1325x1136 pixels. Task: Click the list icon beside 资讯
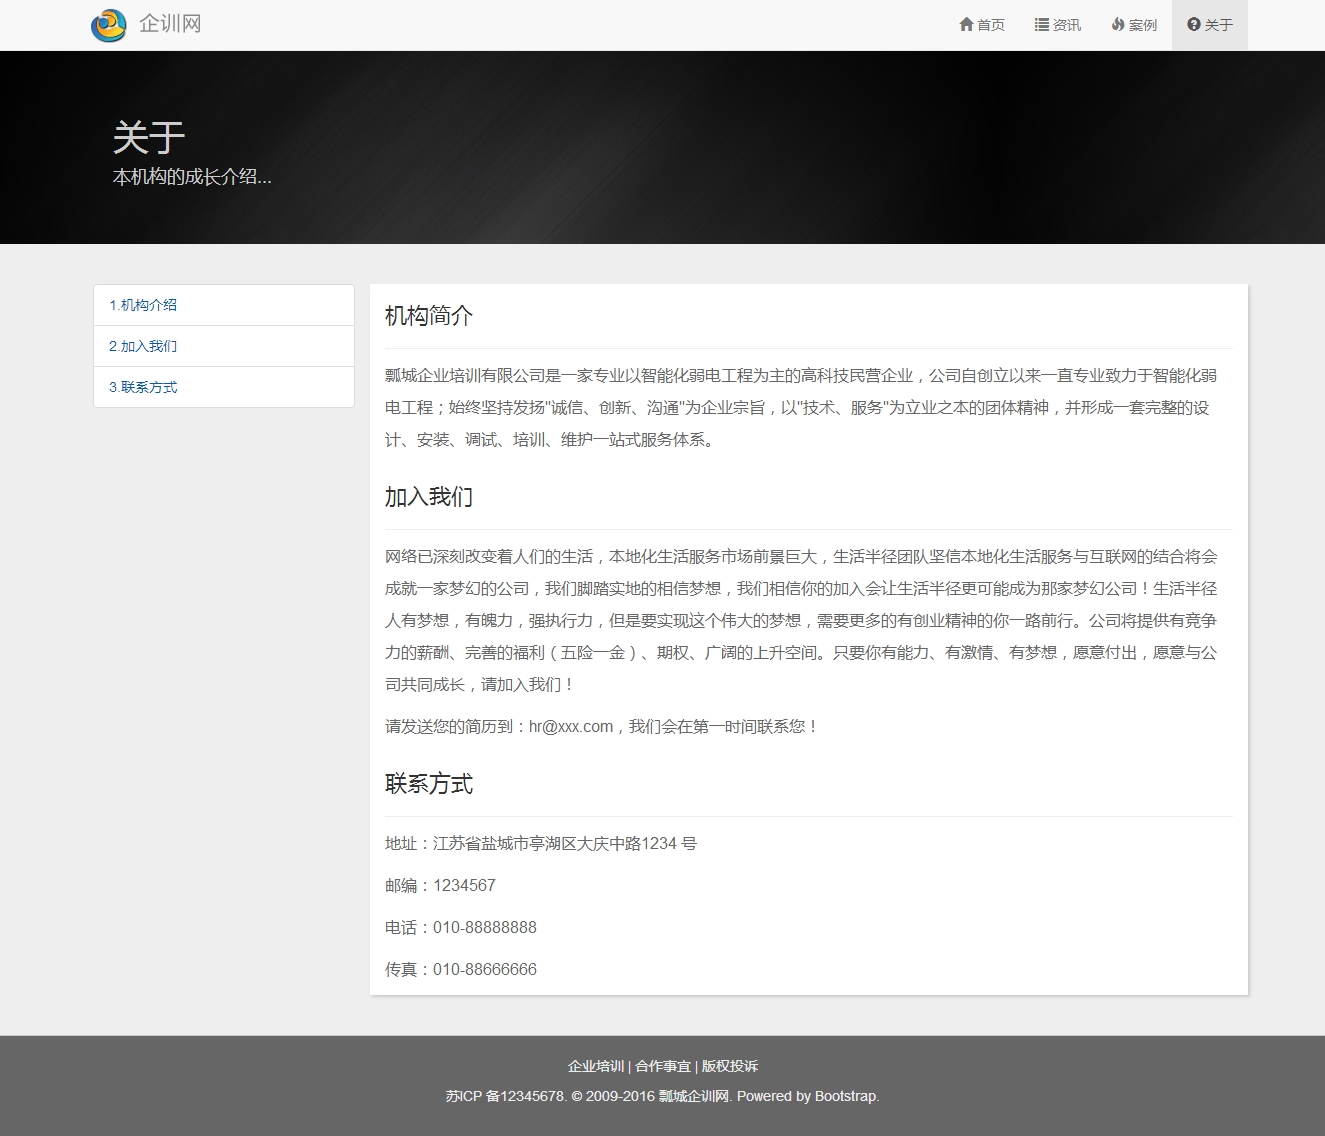pyautogui.click(x=1042, y=24)
